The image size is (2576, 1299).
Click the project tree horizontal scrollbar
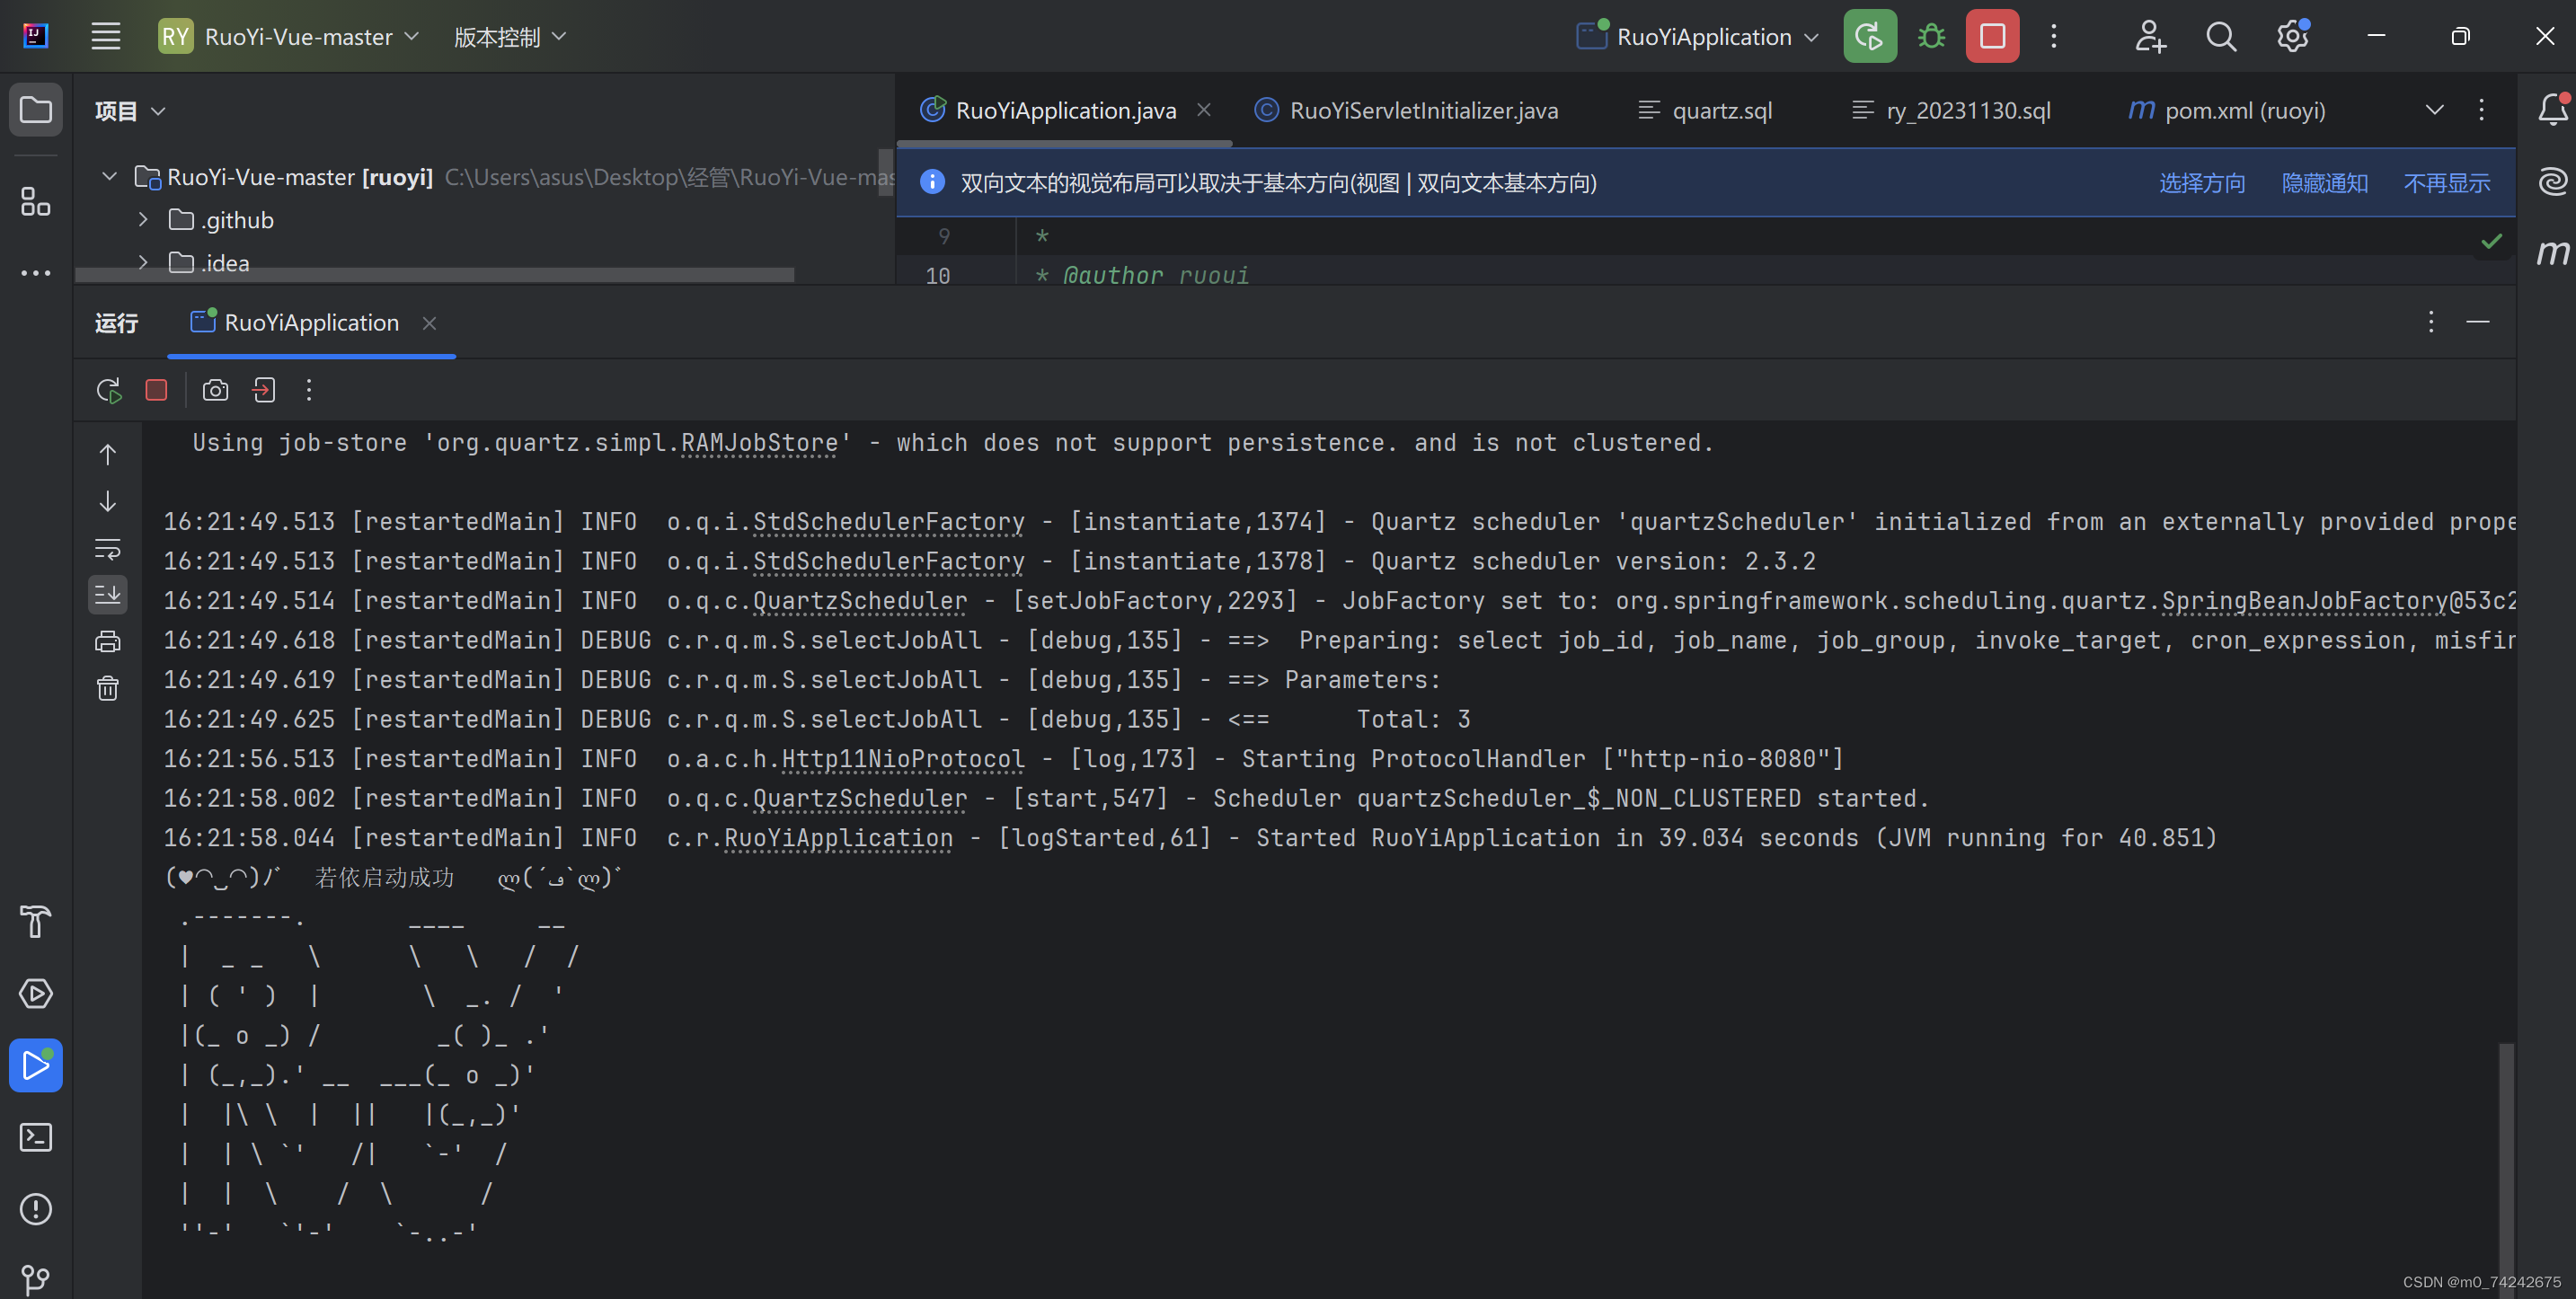[x=435, y=275]
